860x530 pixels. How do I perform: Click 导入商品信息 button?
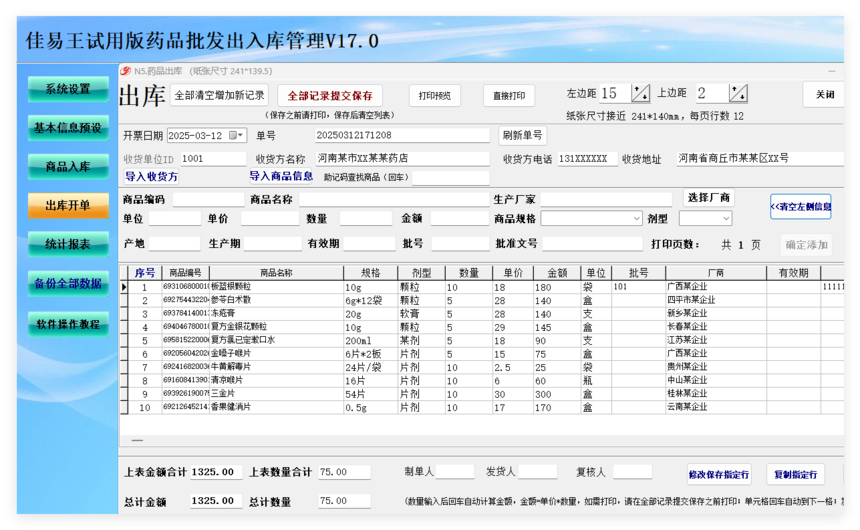[x=281, y=176]
